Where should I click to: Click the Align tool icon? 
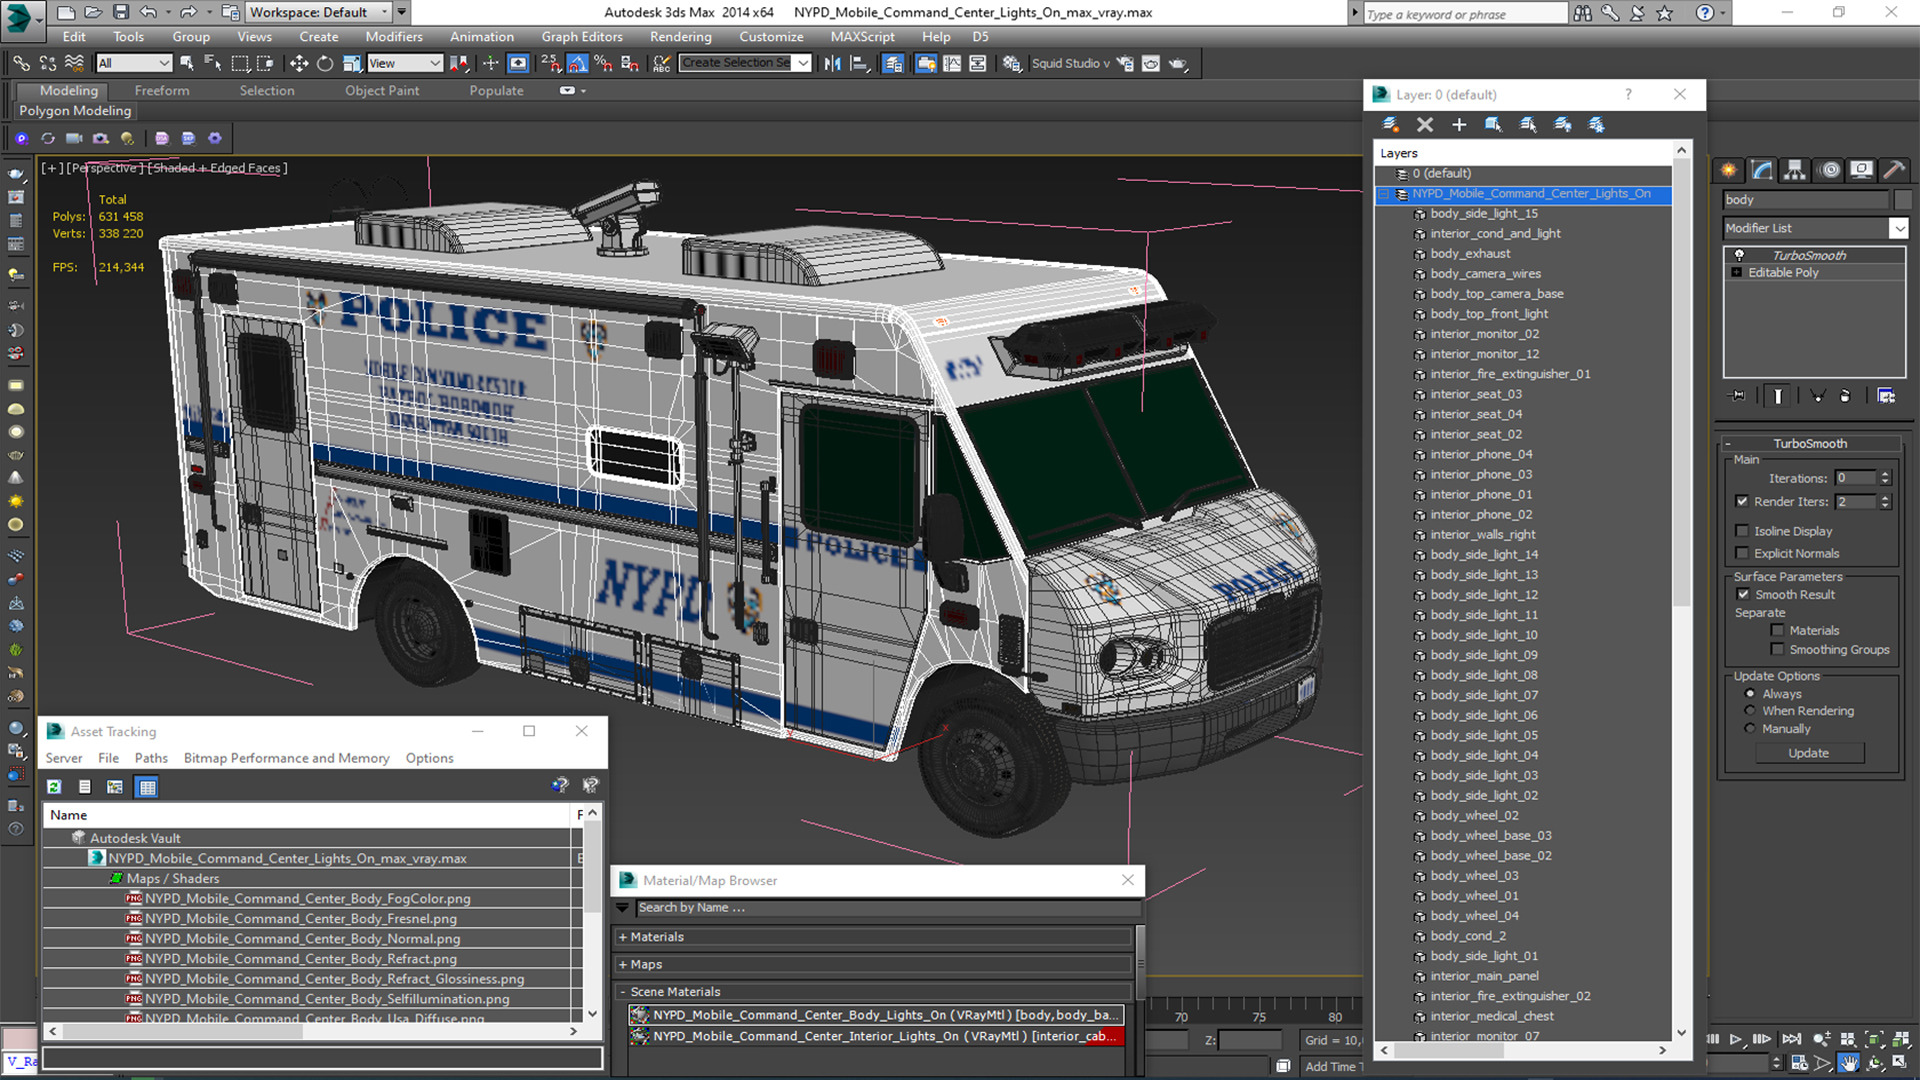[x=859, y=63]
